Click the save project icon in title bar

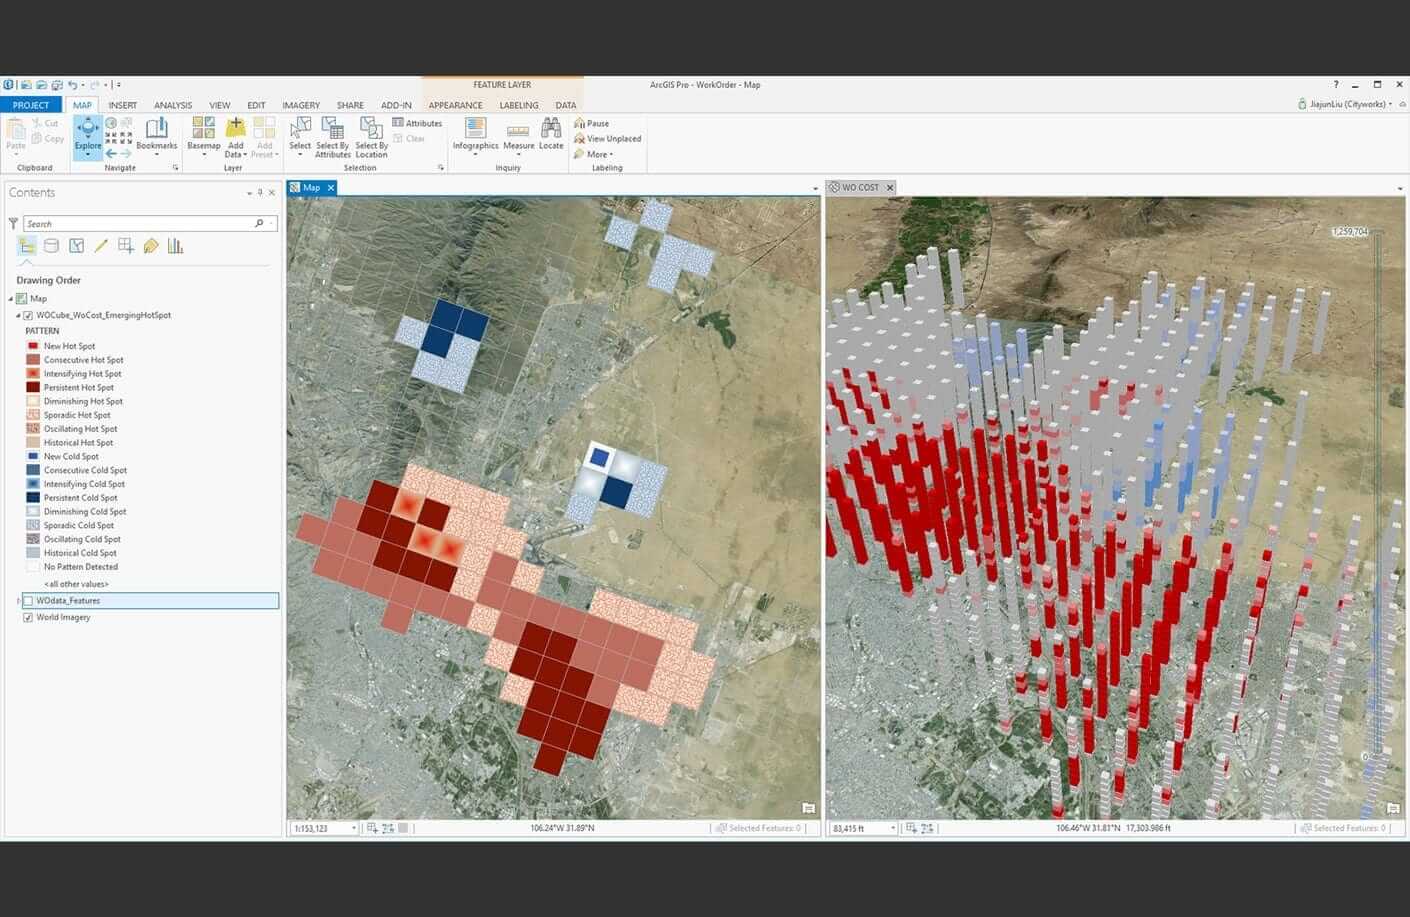click(57, 85)
